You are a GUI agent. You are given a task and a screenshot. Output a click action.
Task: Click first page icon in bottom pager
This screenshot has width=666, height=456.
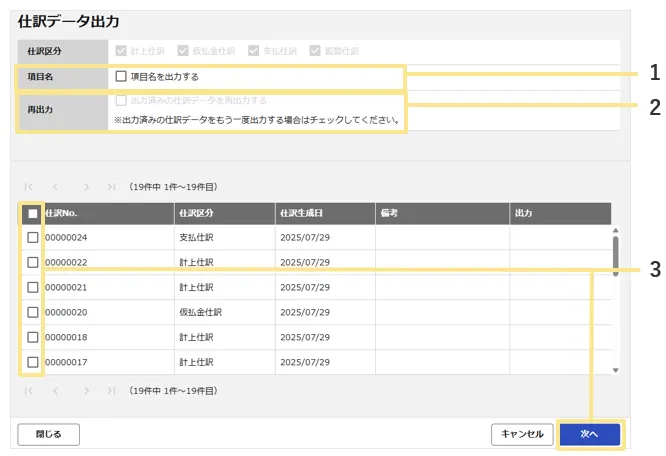[28, 391]
